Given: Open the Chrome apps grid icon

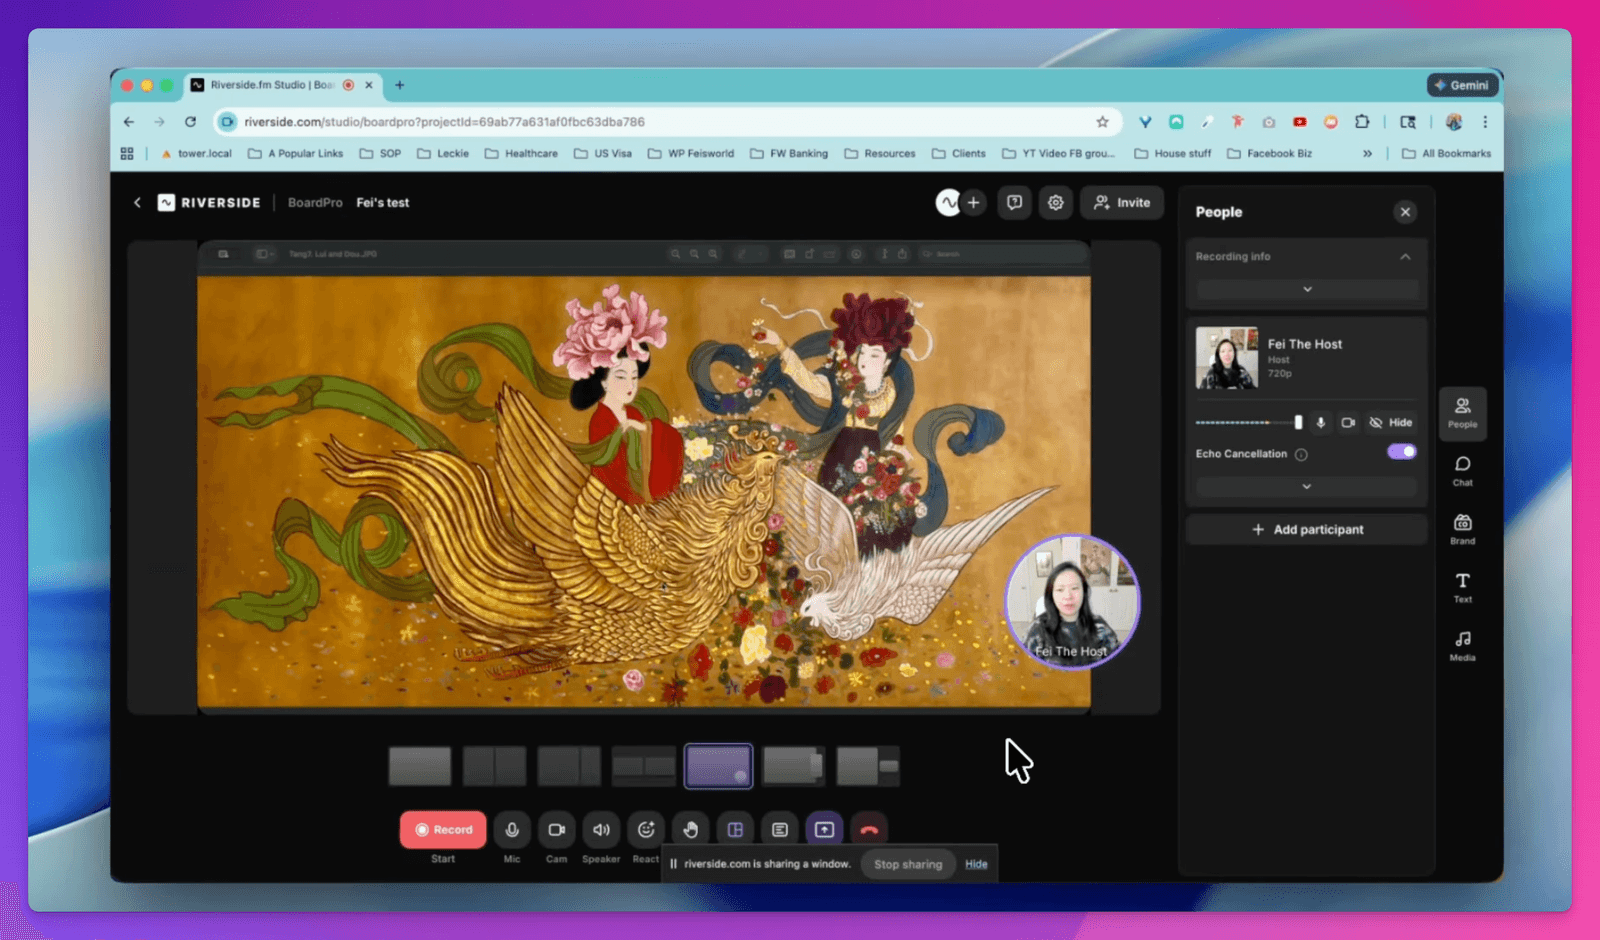Looking at the screenshot, I should point(127,154).
